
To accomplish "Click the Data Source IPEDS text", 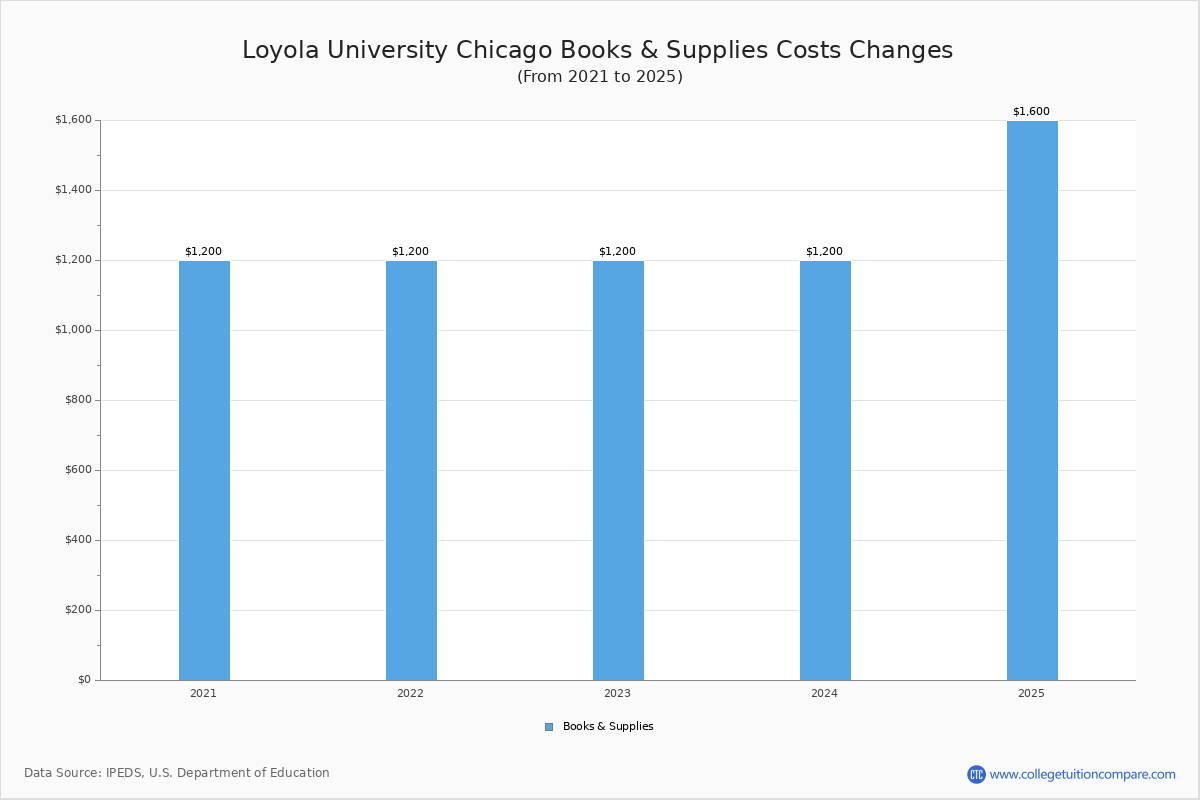I will click(x=177, y=773).
